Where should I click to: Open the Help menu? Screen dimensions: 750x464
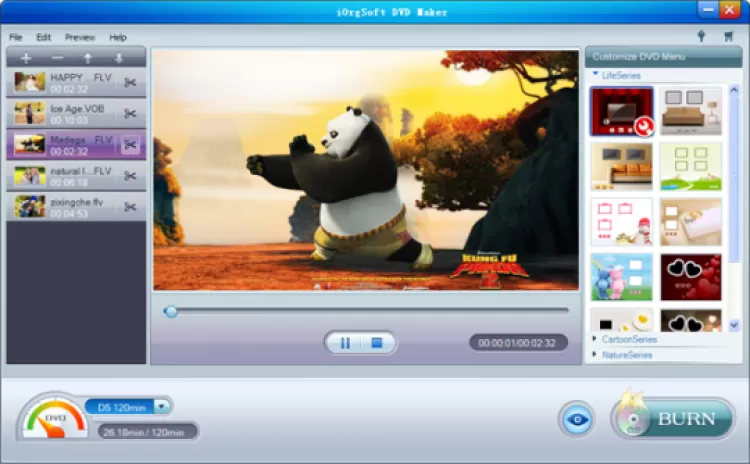(118, 37)
